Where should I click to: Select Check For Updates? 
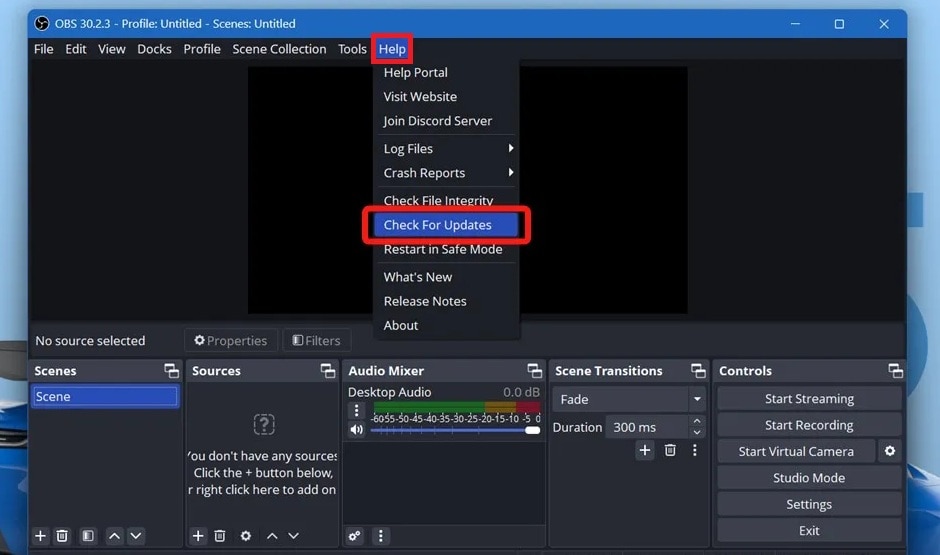[447, 225]
